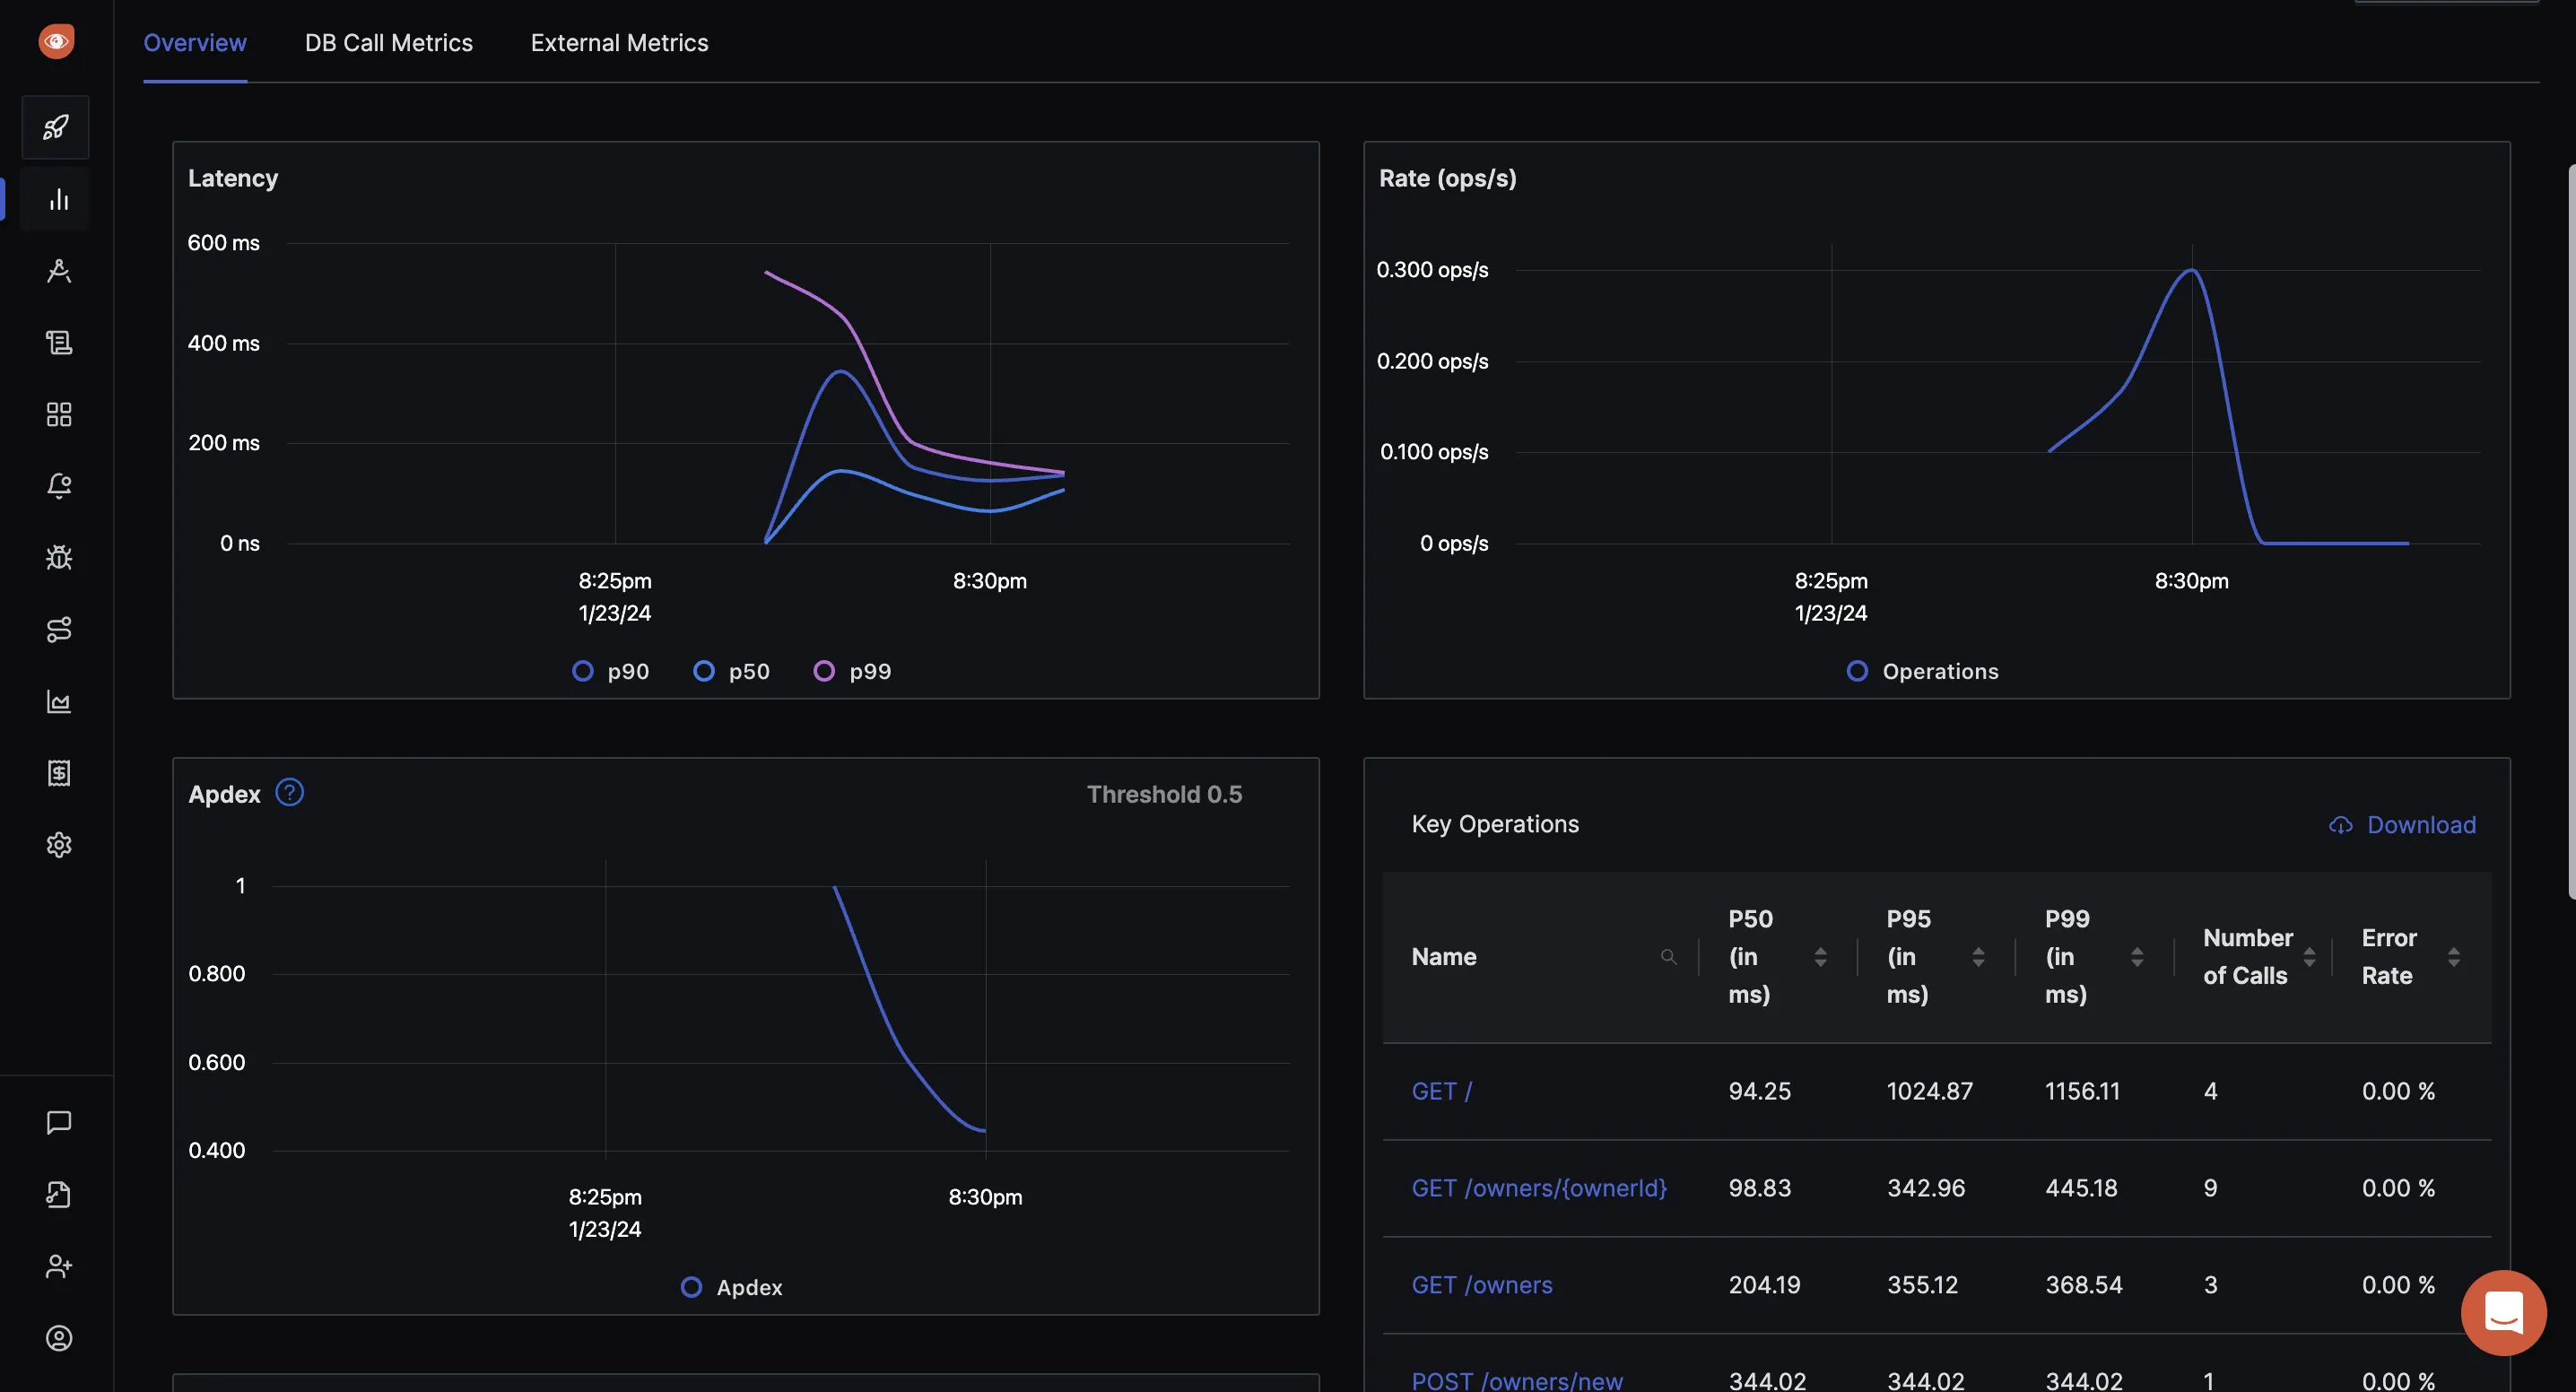Click Invite Team Member icon in sidebar

[x=59, y=1266]
